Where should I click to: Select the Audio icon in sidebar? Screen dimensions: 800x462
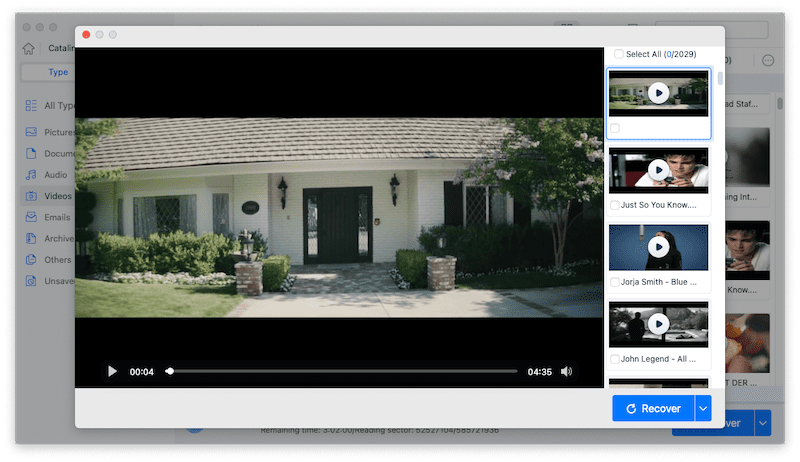31,175
